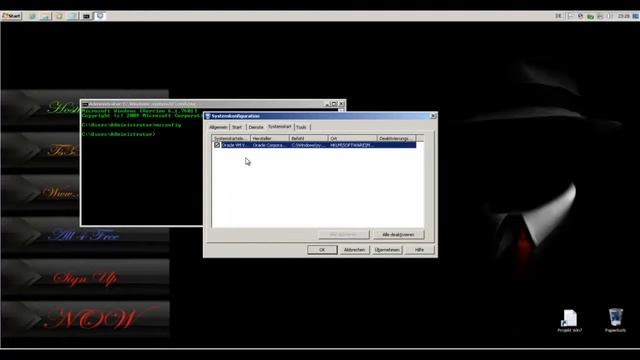The image size is (640, 360).
Task: Click the DE language indicator in tray
Action: (558, 16)
